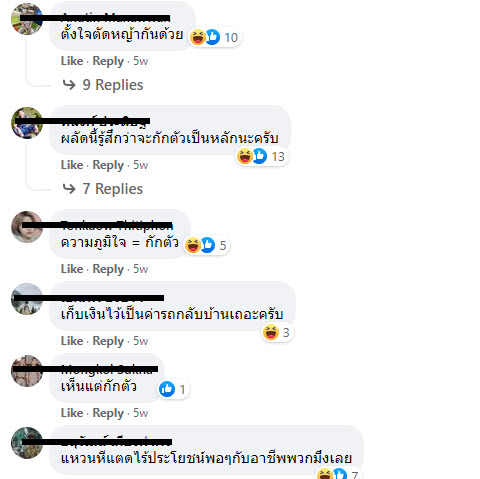View the 13 reactions on the second comment
The image size is (480, 479).
262,156
